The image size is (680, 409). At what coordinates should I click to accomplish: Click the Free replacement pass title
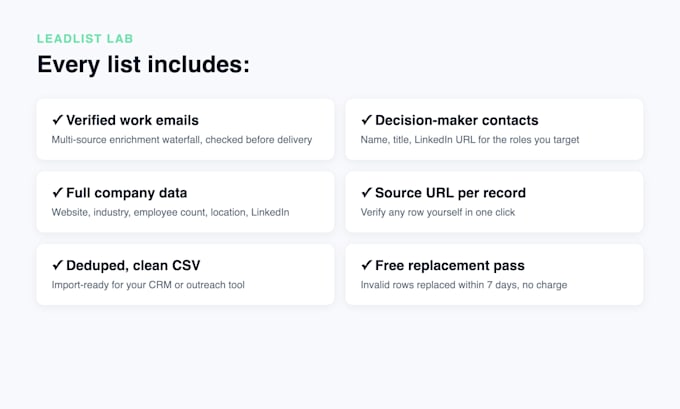point(450,265)
